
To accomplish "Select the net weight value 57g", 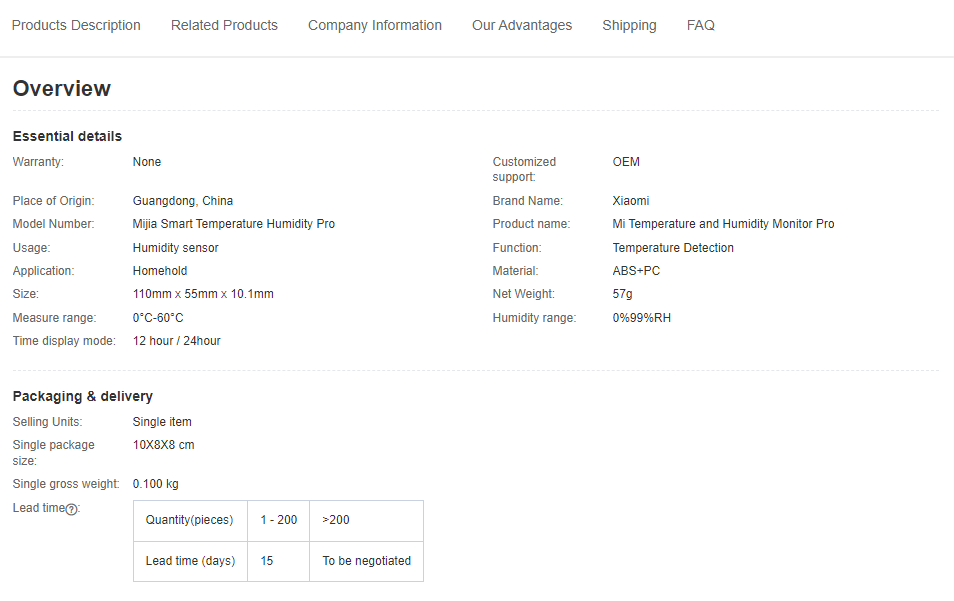I will pyautogui.click(x=622, y=294).
